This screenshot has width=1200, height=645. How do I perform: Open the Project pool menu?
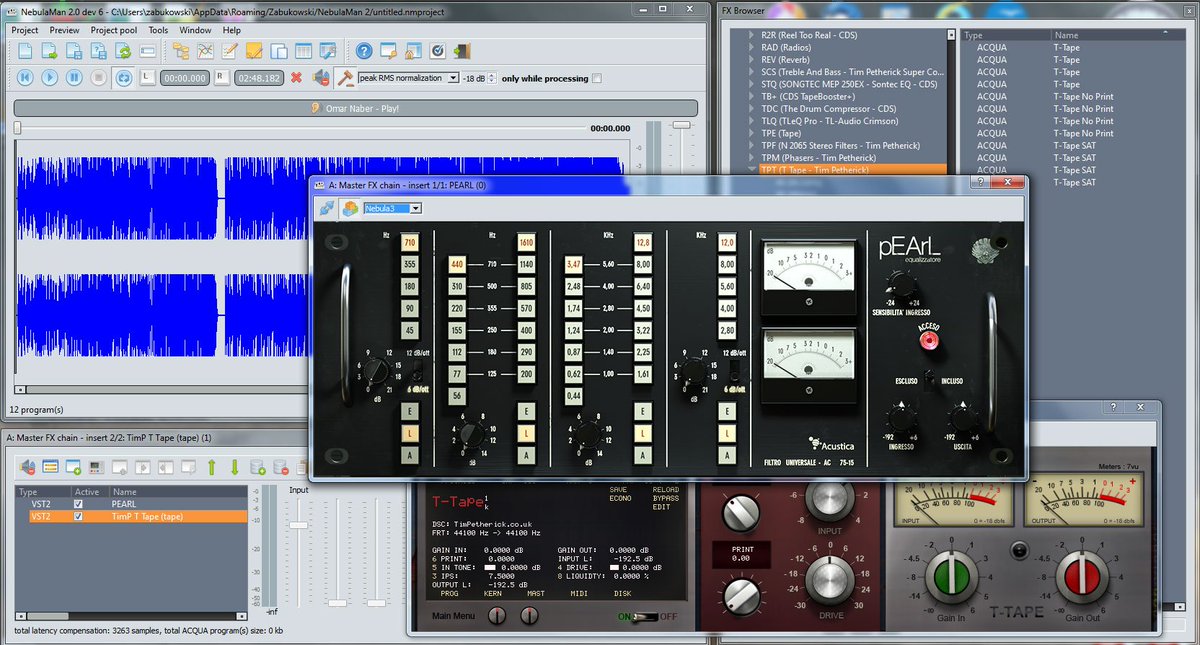point(114,30)
